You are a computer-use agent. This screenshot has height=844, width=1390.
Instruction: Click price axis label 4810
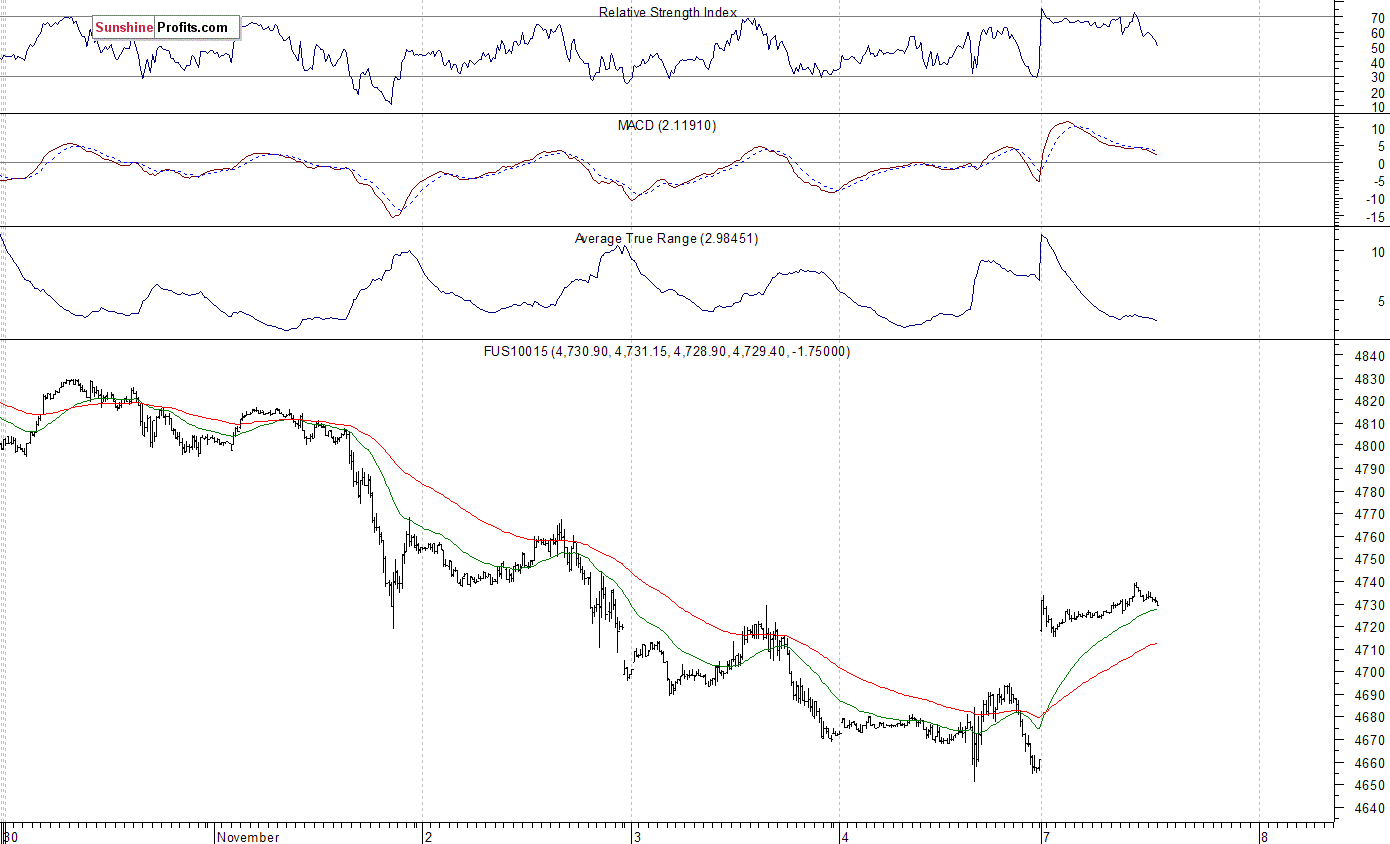[1371, 424]
